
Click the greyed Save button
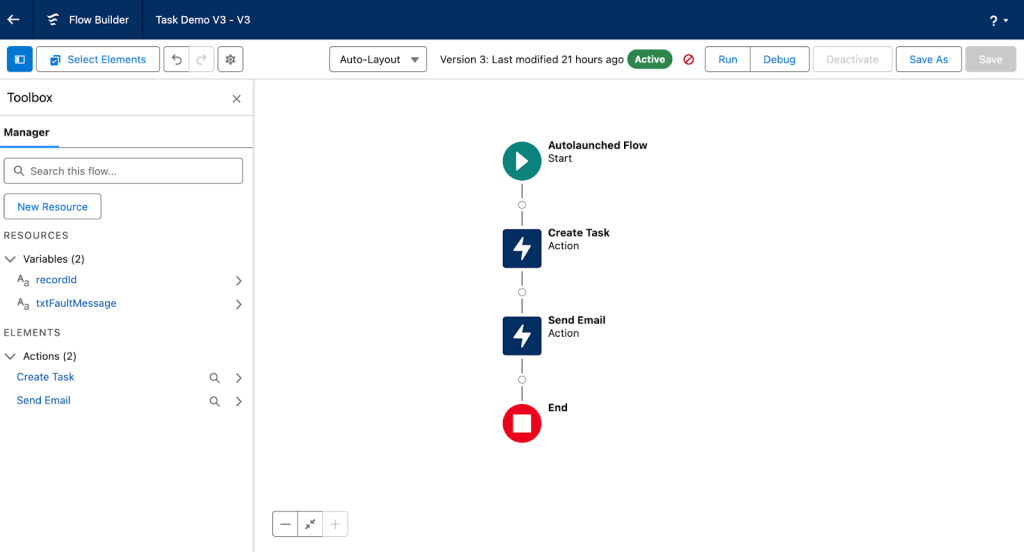click(991, 59)
